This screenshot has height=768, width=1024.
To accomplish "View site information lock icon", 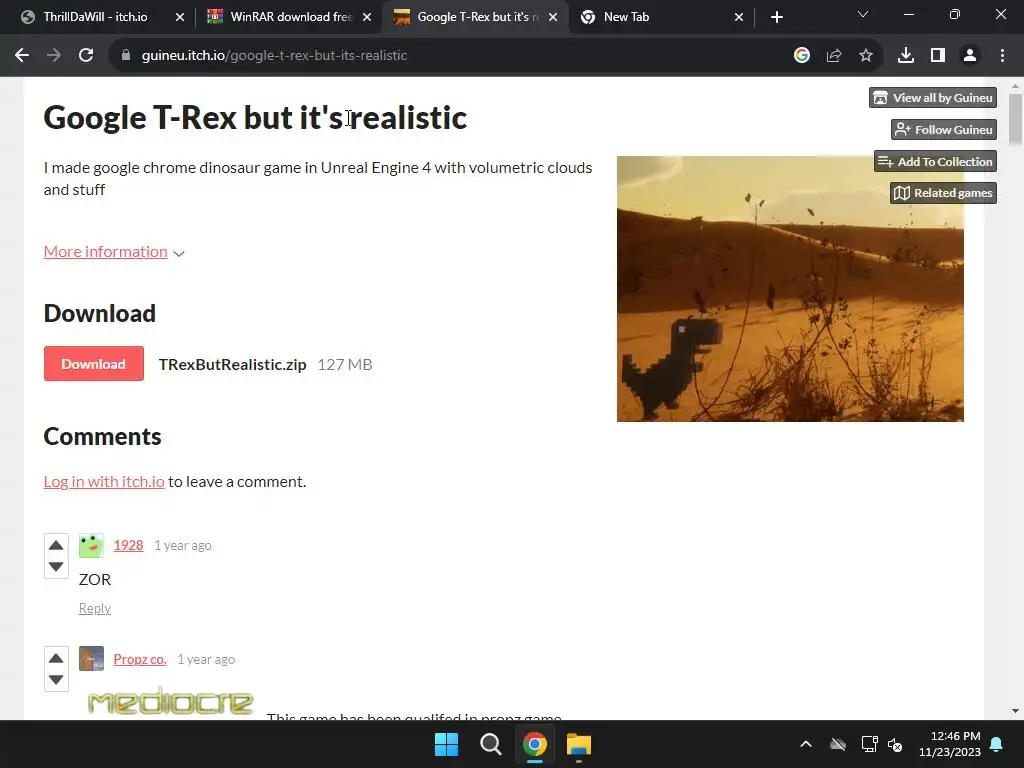I will pyautogui.click(x=126, y=56).
